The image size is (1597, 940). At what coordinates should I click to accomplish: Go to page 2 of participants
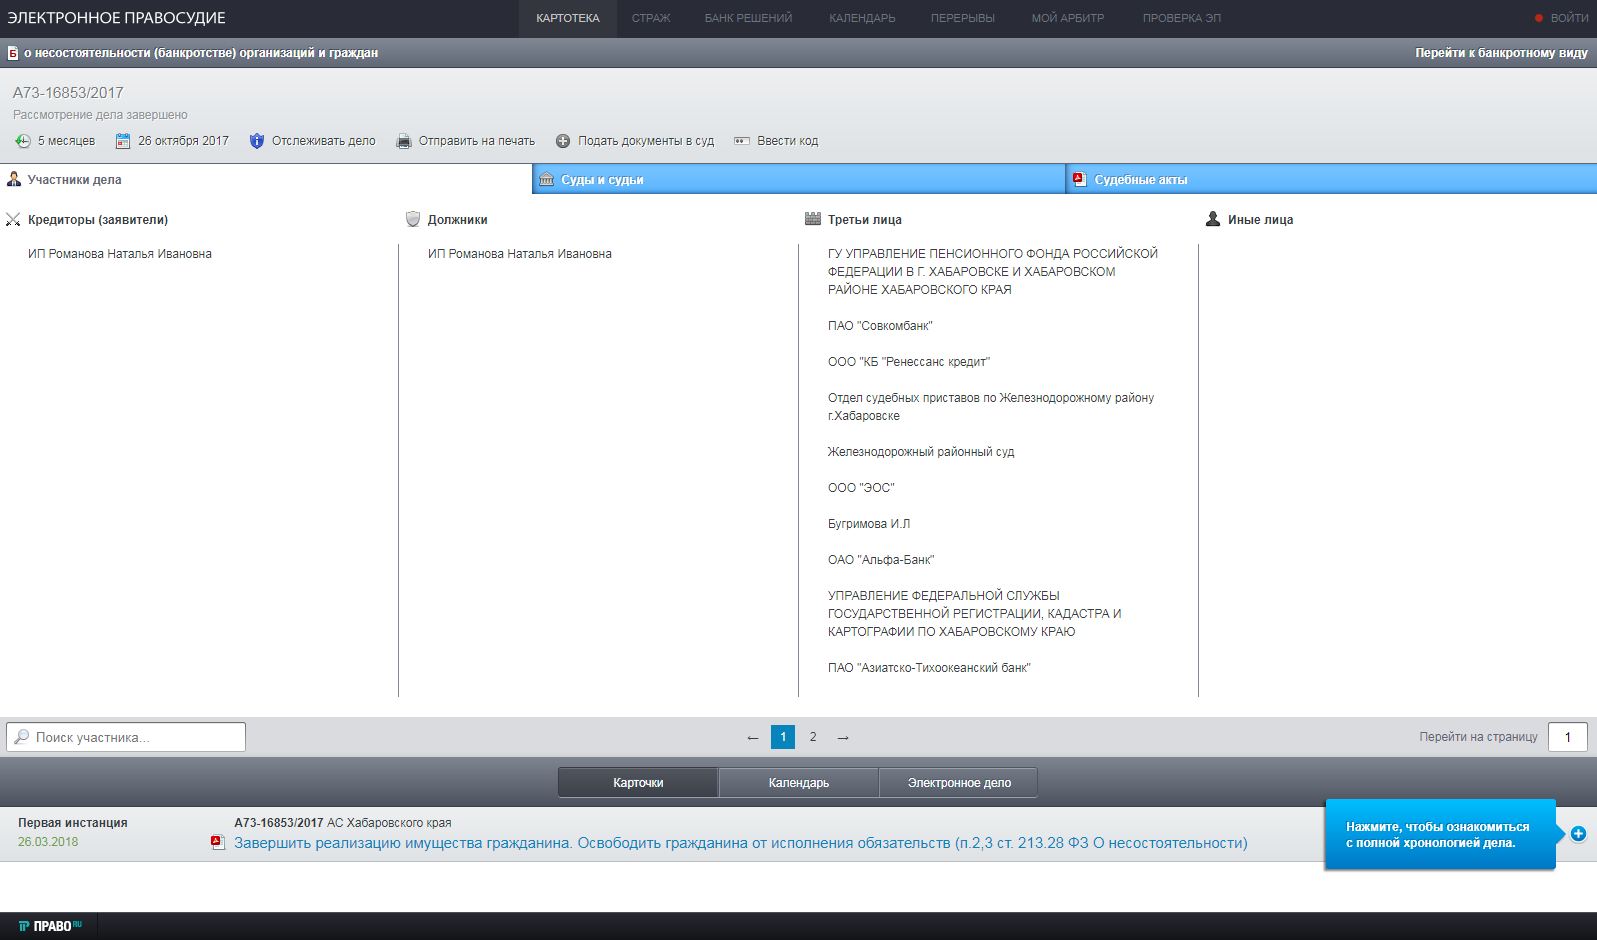[813, 737]
